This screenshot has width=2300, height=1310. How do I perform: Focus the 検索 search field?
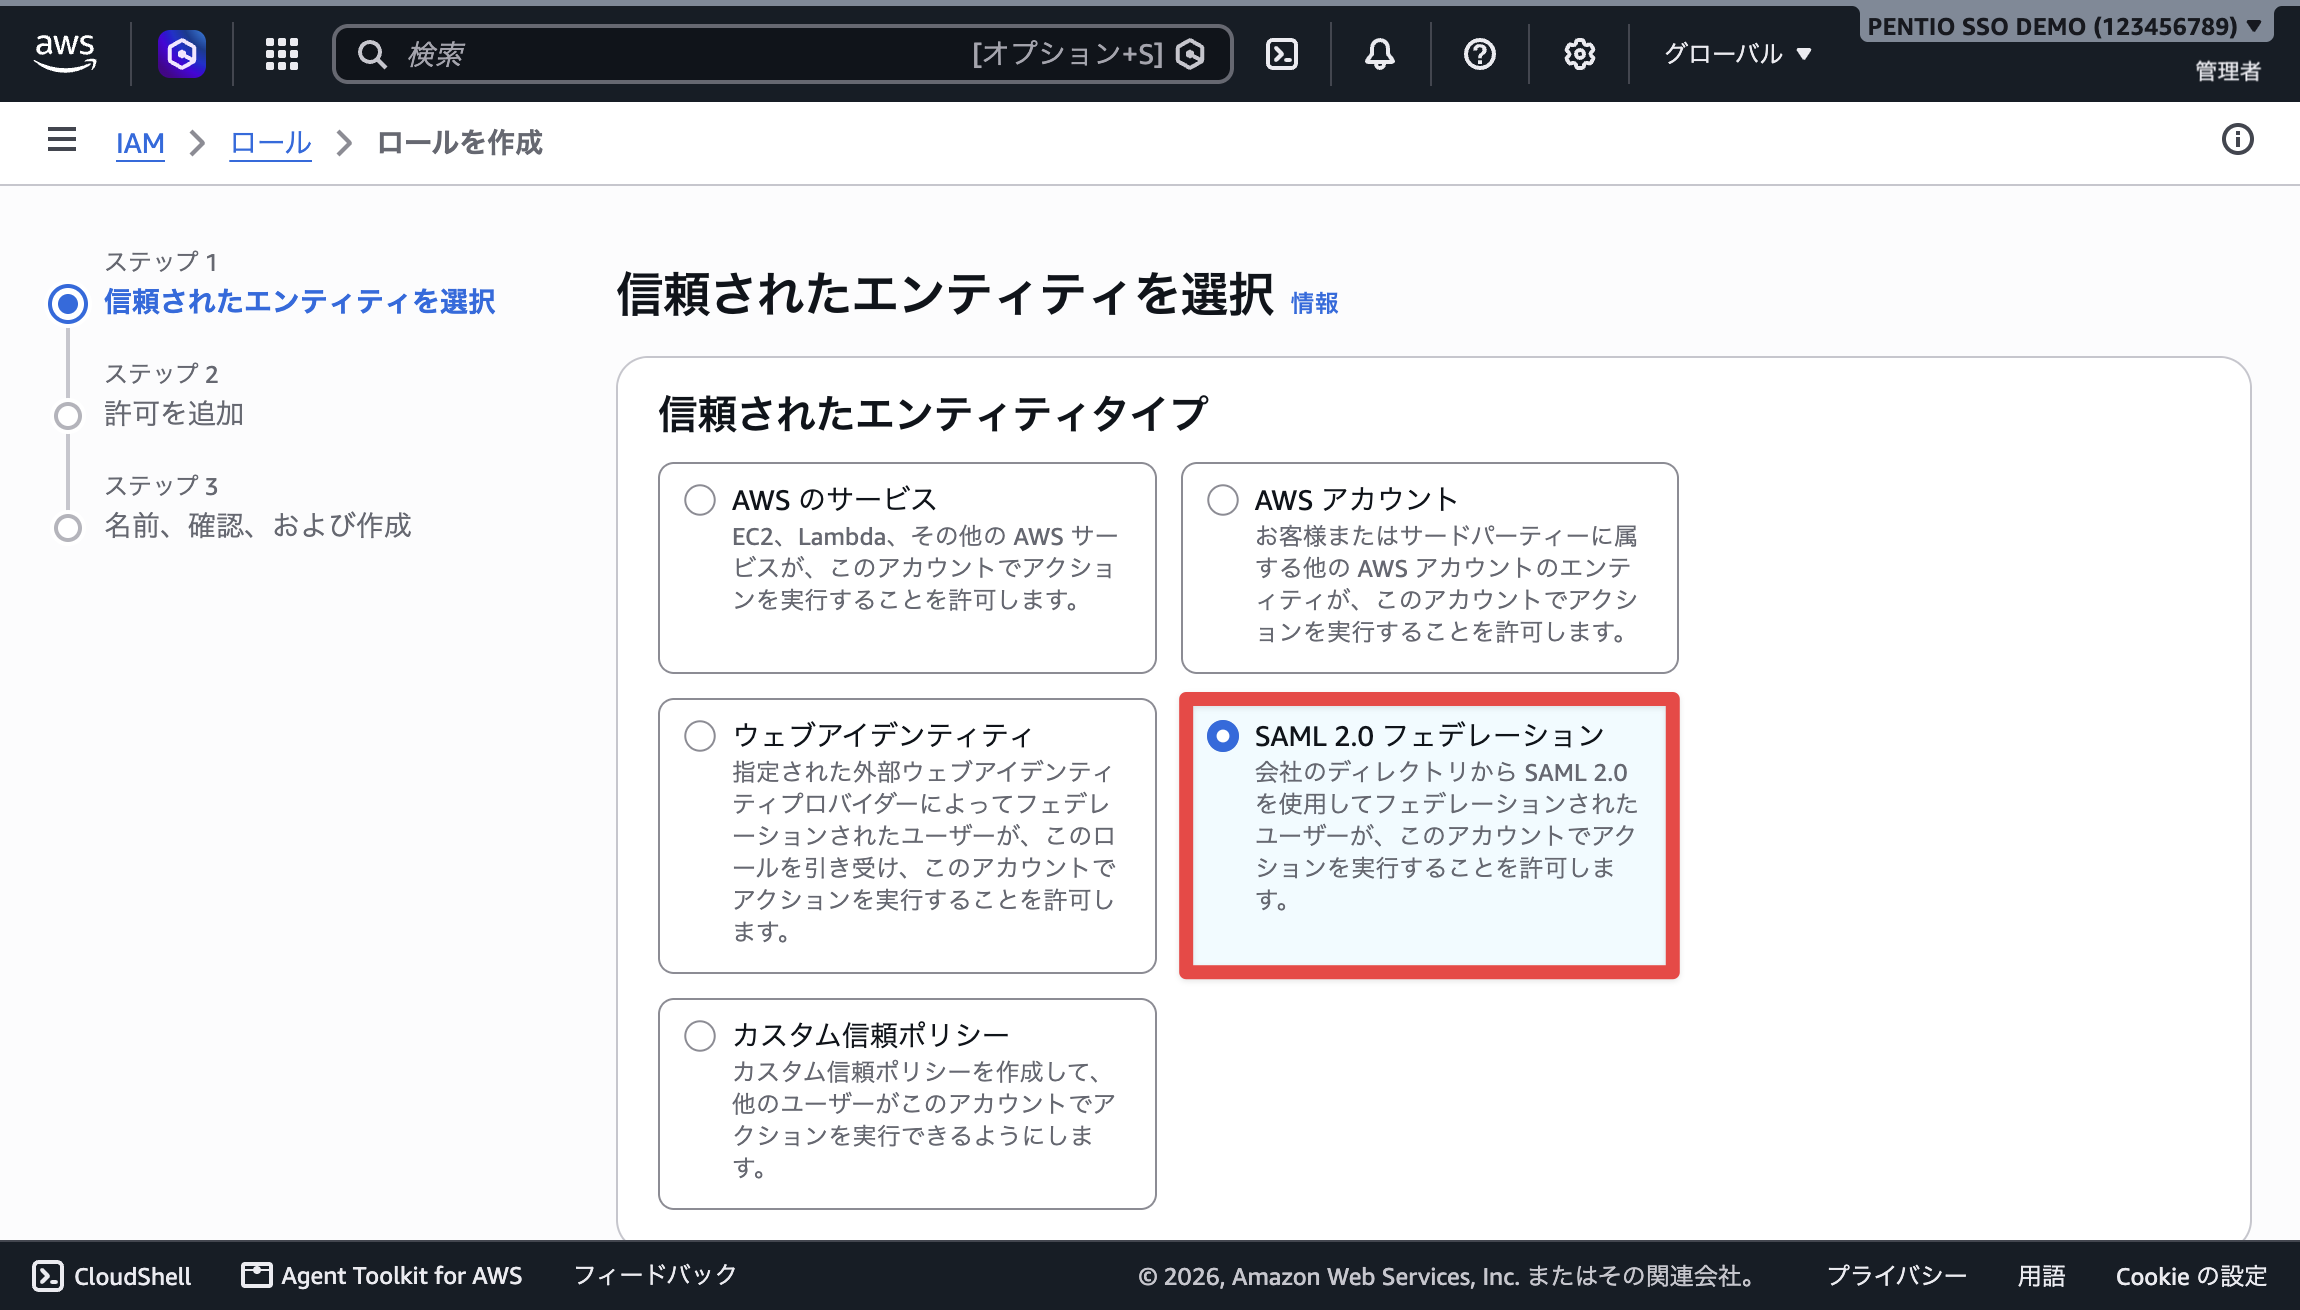(782, 54)
